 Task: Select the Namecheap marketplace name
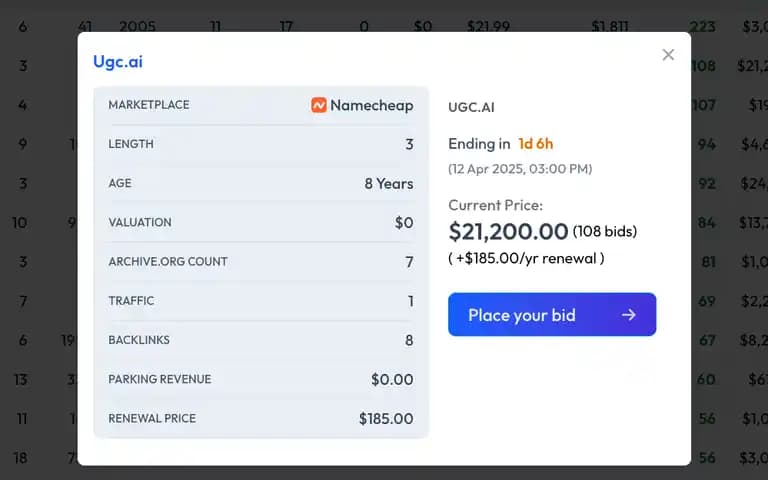coord(372,105)
